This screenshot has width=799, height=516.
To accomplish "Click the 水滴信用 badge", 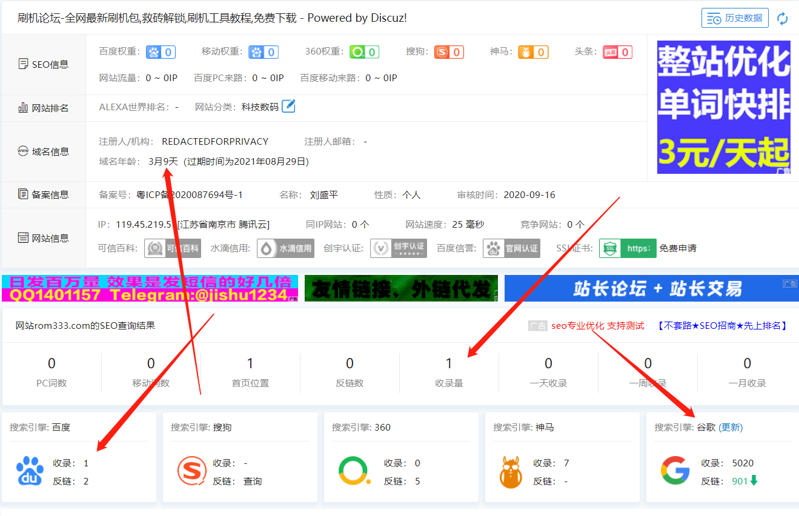I will [285, 248].
